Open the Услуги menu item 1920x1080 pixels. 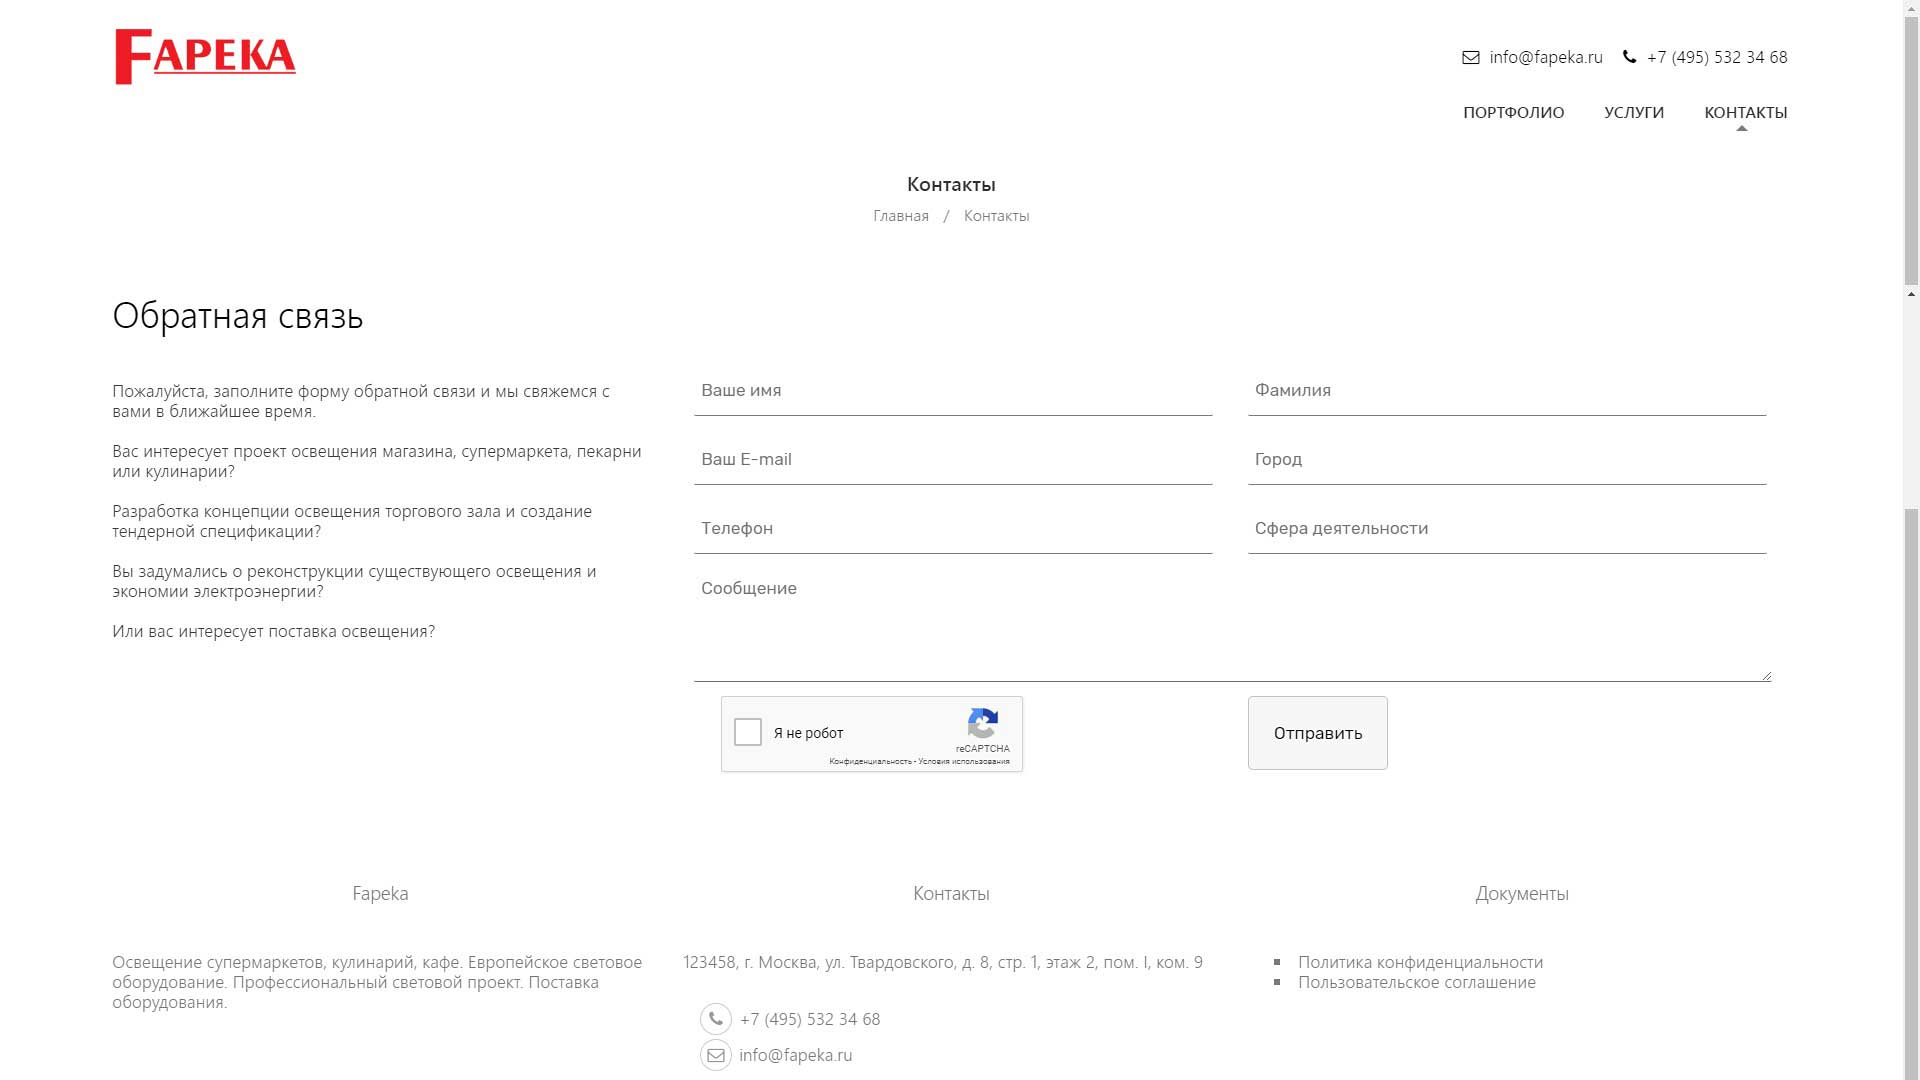click(x=1634, y=112)
